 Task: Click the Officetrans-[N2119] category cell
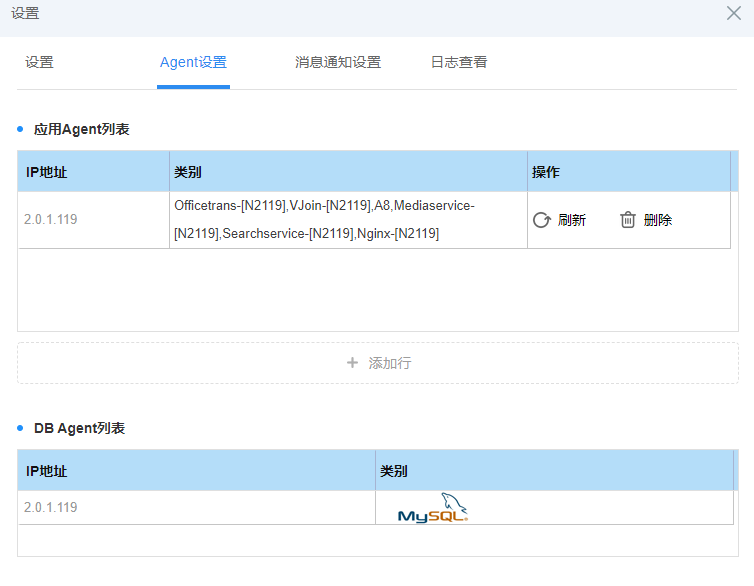tap(348, 220)
